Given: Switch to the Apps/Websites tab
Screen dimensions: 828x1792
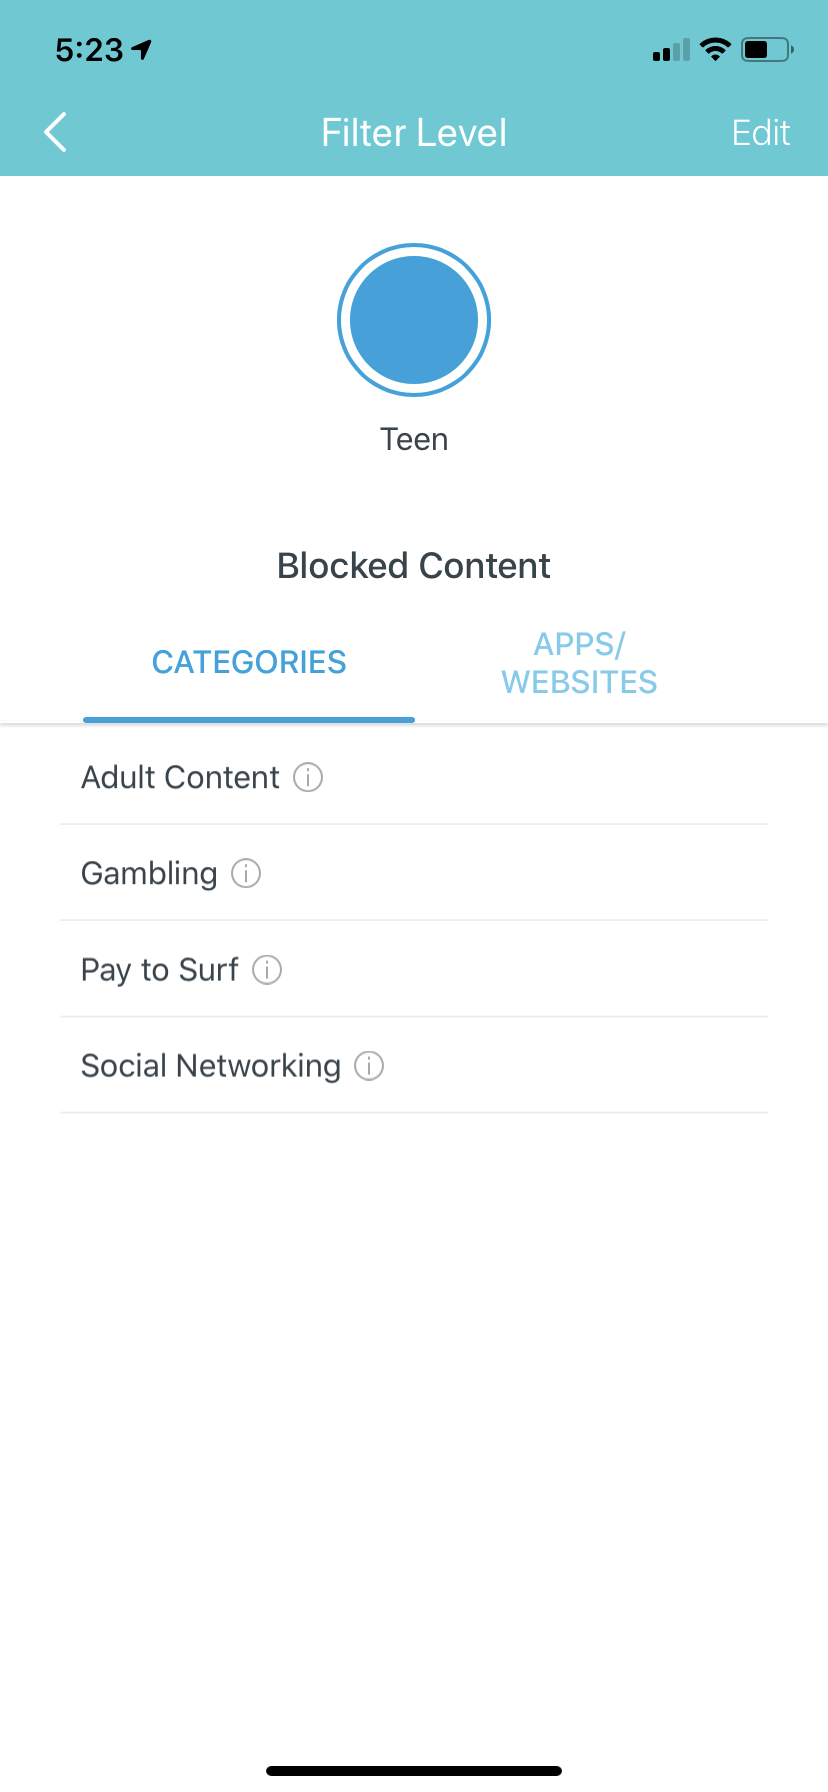Looking at the screenshot, I should tap(579, 662).
